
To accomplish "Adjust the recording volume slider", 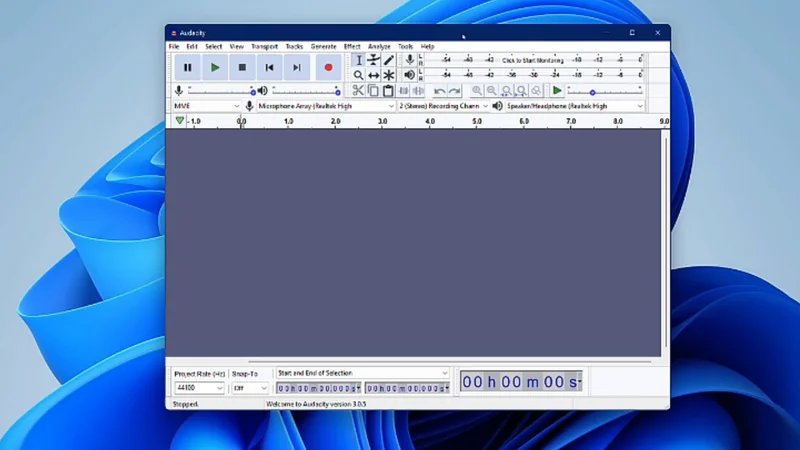I will [220, 91].
